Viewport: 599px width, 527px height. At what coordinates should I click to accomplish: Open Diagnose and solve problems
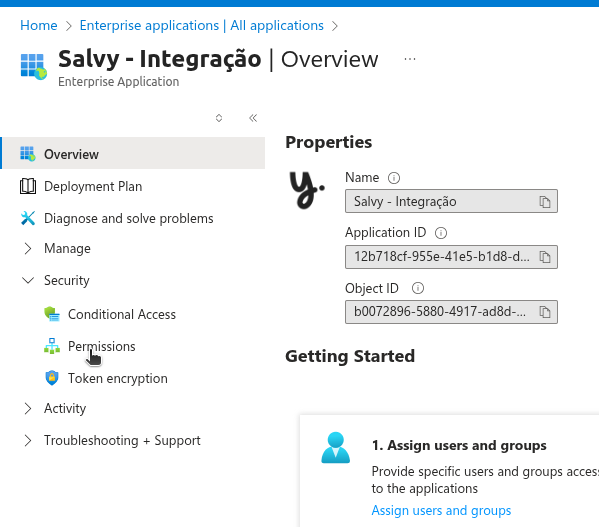coord(128,218)
